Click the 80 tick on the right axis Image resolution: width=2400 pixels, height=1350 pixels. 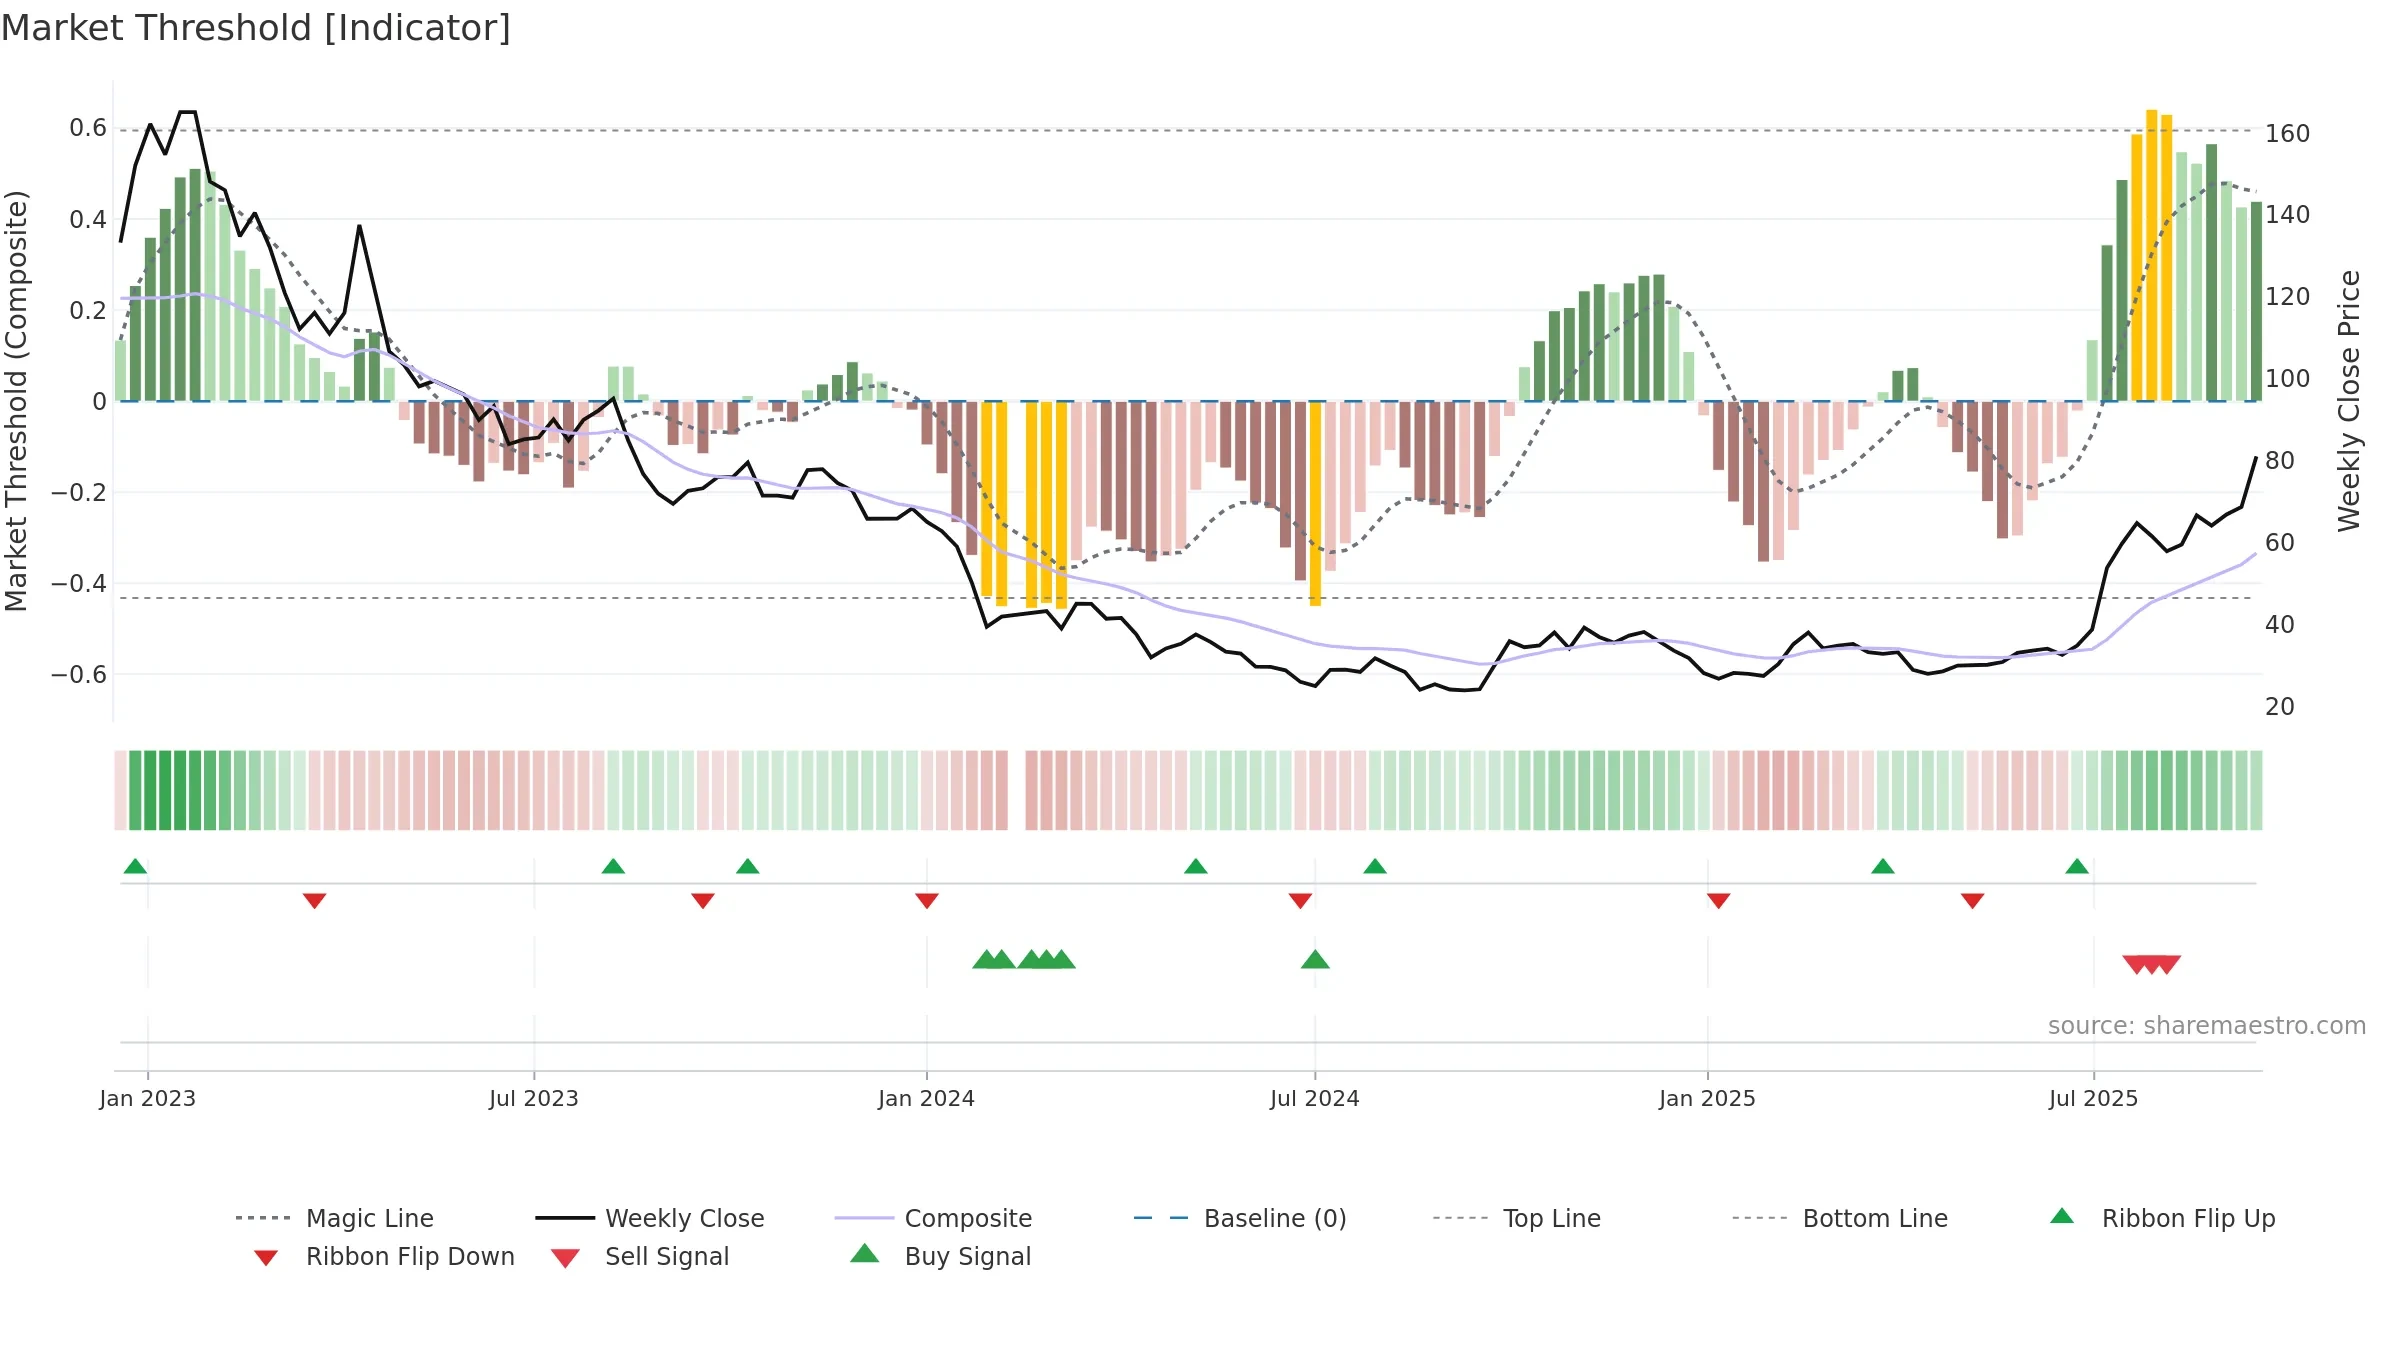click(2279, 461)
